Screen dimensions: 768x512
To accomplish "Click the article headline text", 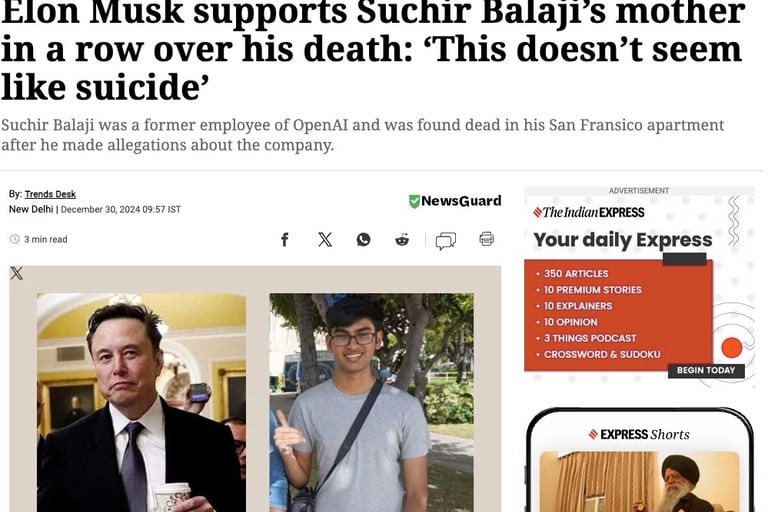I will click(374, 49).
